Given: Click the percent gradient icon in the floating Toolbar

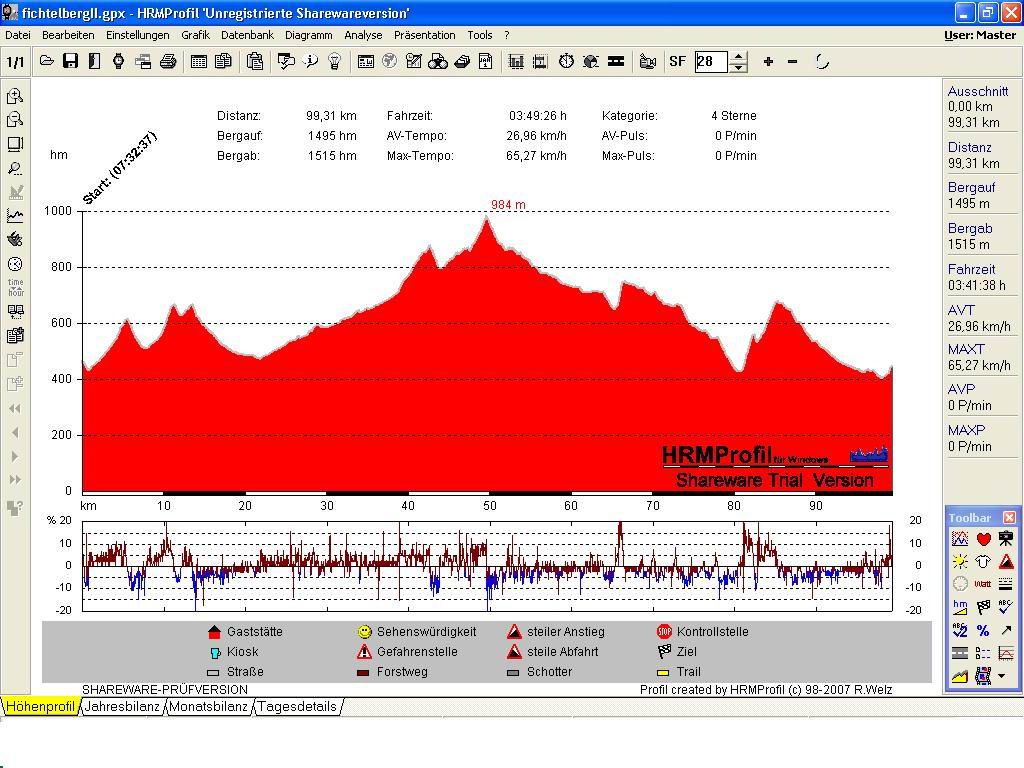Looking at the screenshot, I should click(983, 630).
